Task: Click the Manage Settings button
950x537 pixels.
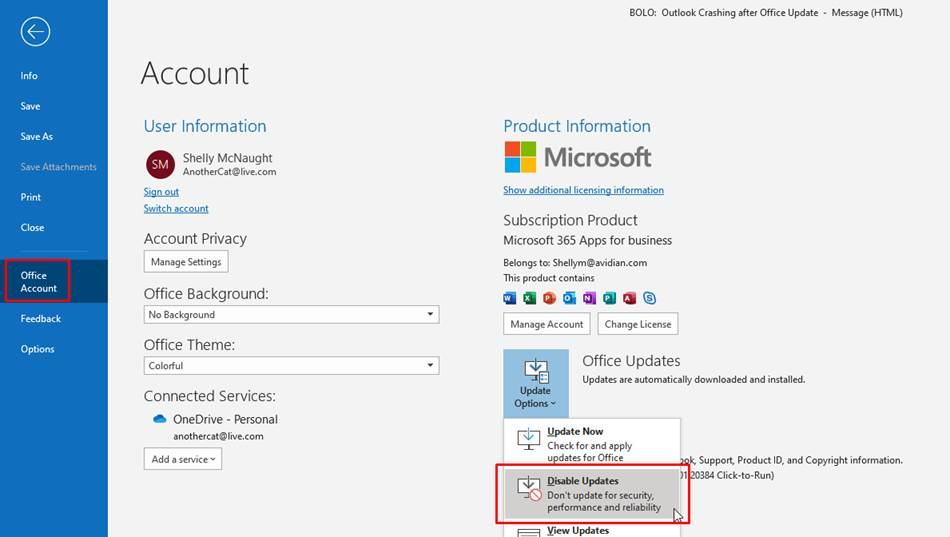Action: click(x=186, y=262)
